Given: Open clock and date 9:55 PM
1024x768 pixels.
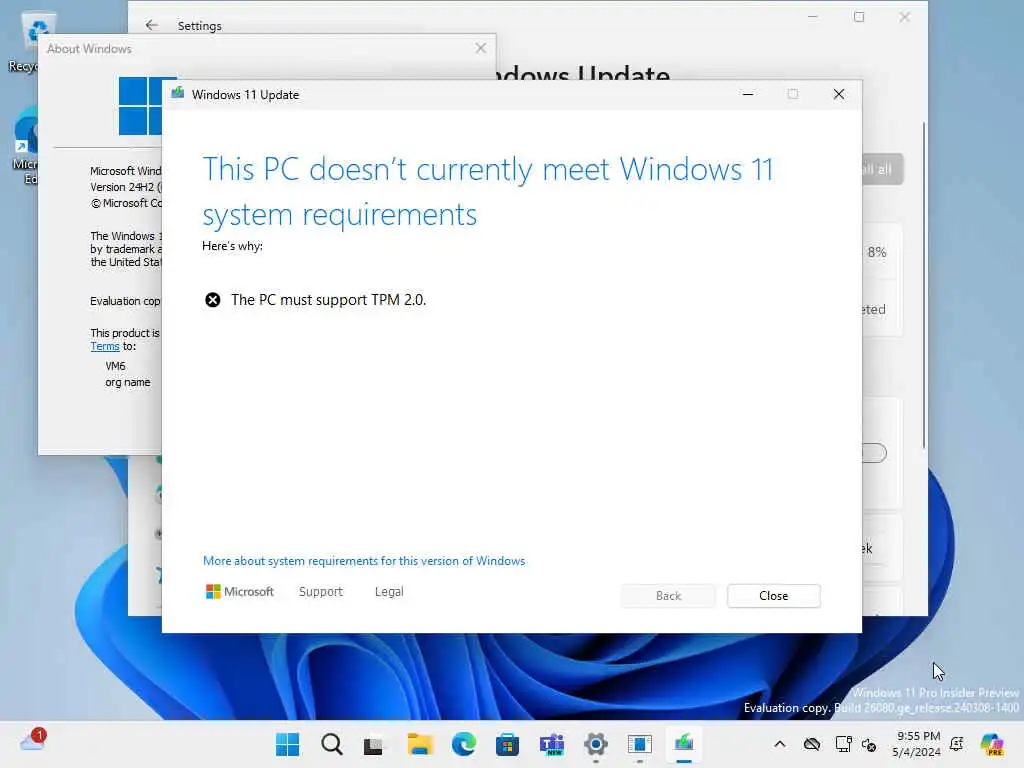Looking at the screenshot, I should click(x=916, y=744).
